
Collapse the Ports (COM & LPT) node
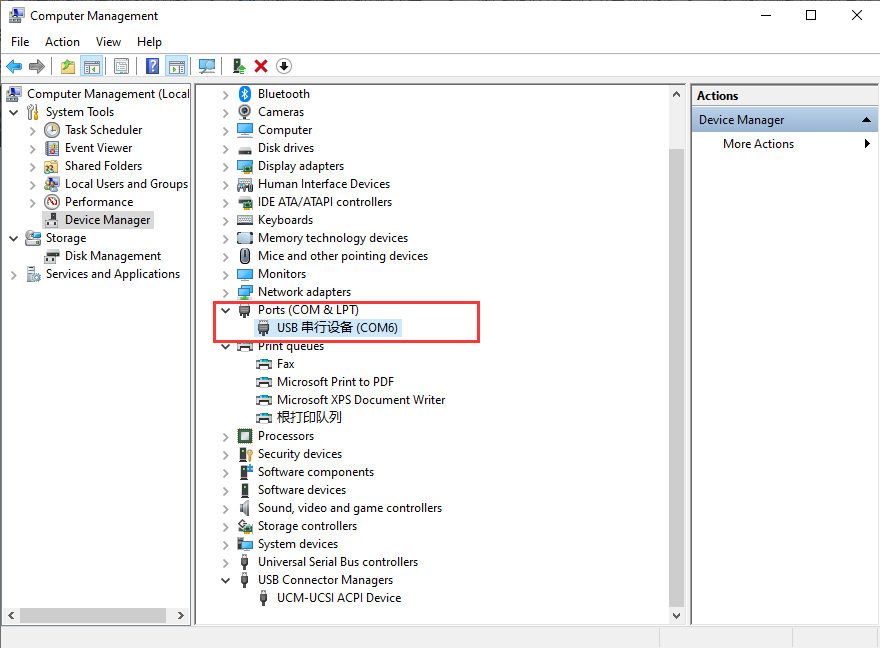[225, 310]
